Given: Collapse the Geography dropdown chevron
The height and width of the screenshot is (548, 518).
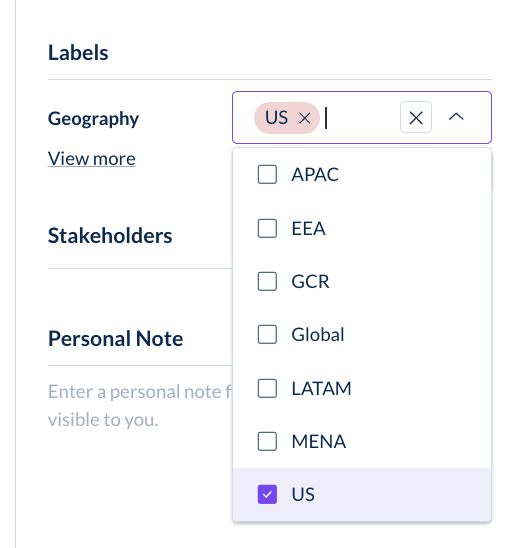Looking at the screenshot, I should tap(456, 117).
